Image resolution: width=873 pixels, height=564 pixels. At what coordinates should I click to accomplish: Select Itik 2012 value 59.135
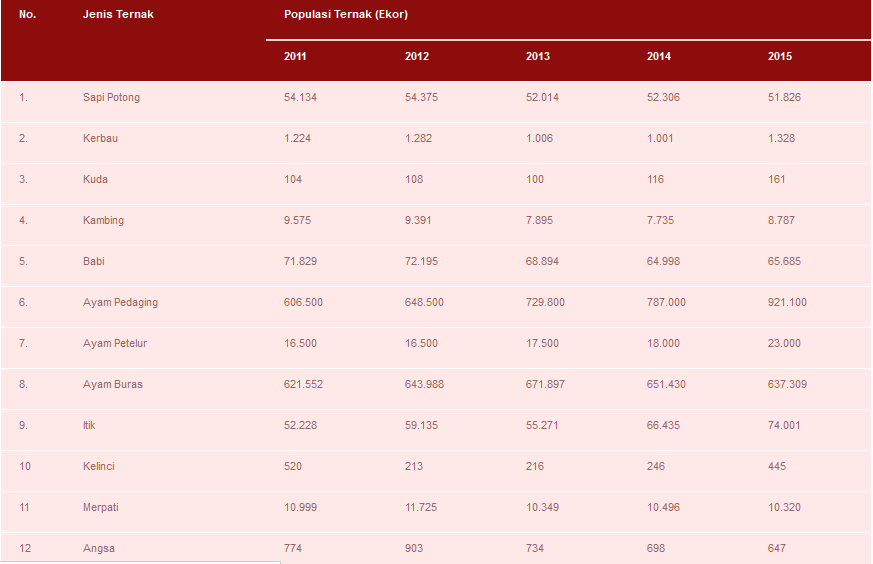tap(421, 425)
